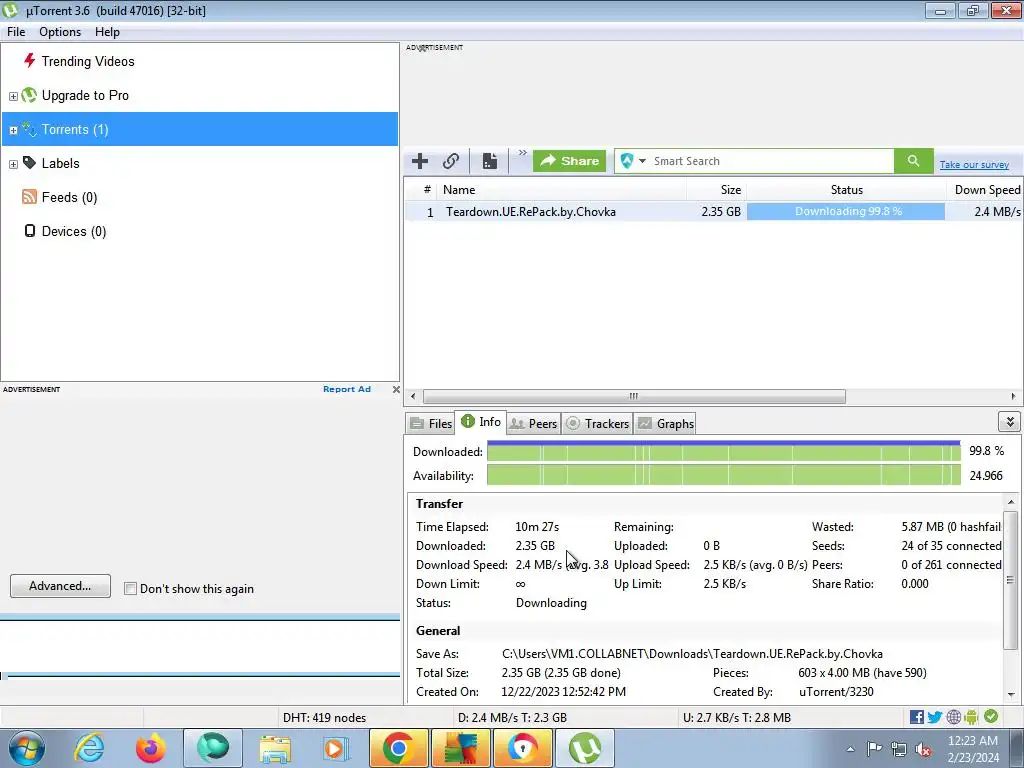1024x768 pixels.
Task: Click the green Share button
Action: 569,161
